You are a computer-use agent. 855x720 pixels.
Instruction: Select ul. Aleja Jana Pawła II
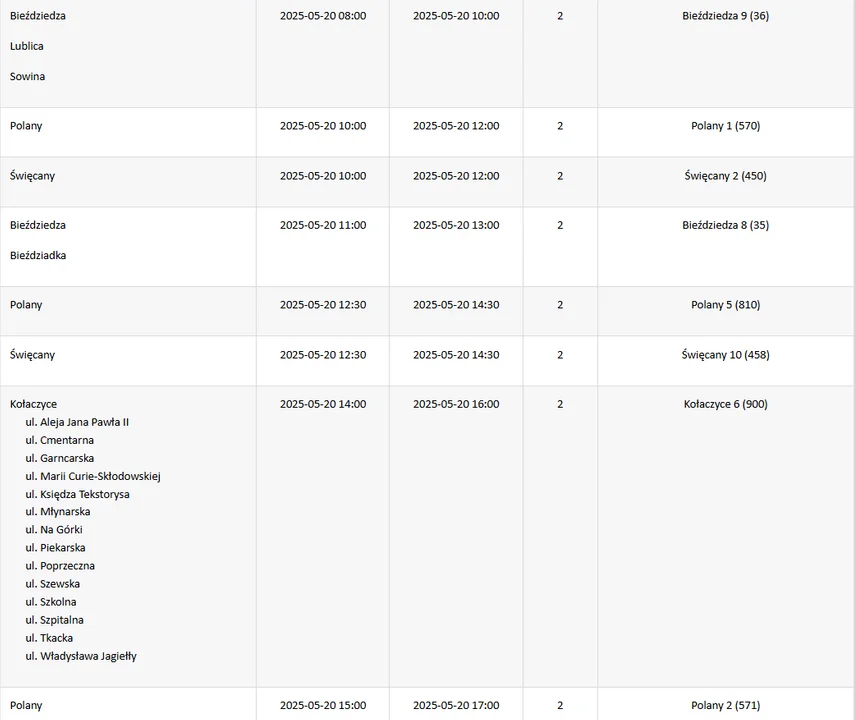pos(77,422)
